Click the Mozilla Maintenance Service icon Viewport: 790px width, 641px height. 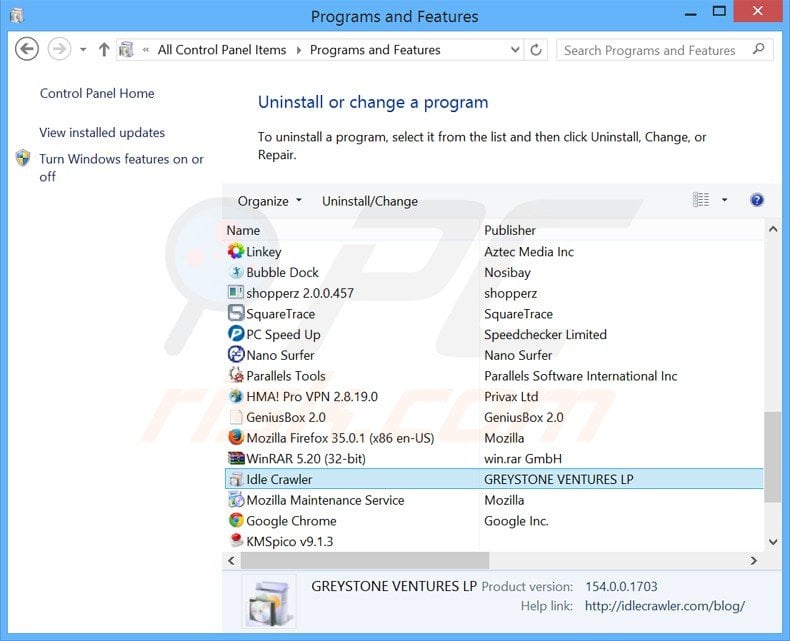click(235, 499)
